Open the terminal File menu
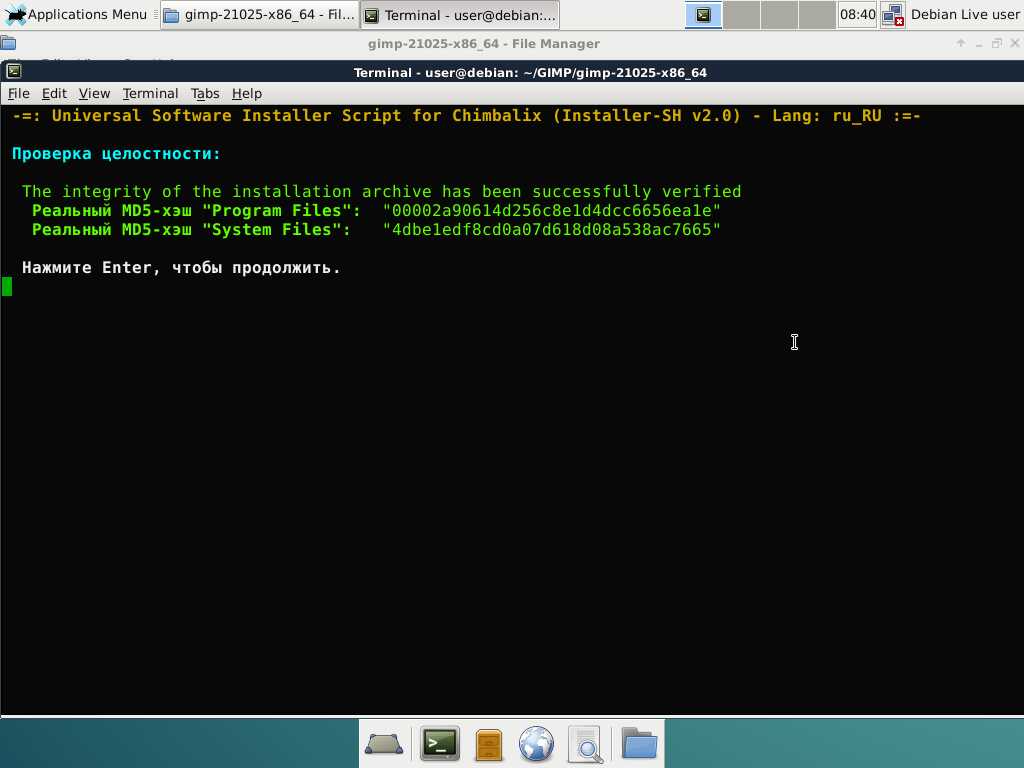1024x768 pixels. pyautogui.click(x=18, y=93)
